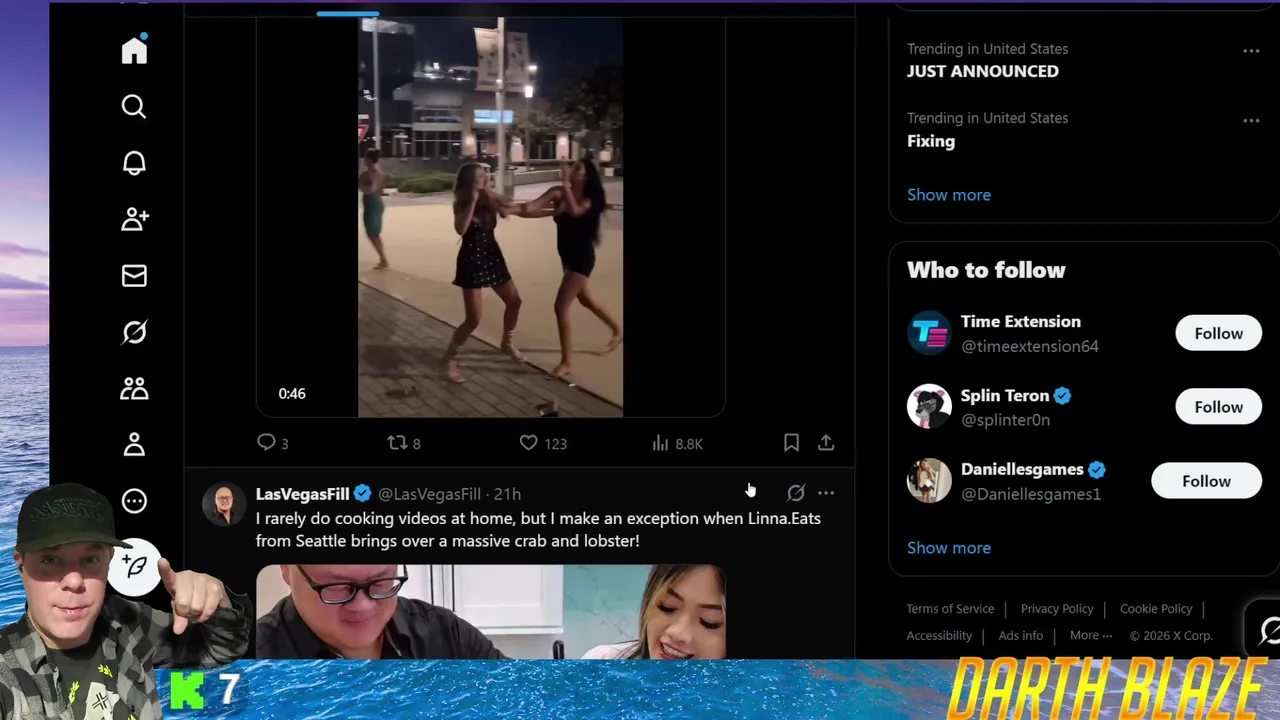Follow Time Extension
The image size is (1280, 720).
pyautogui.click(x=1218, y=333)
